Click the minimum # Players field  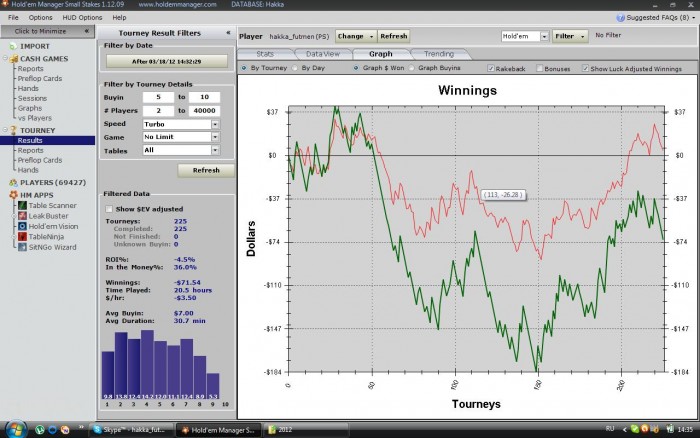click(x=158, y=110)
